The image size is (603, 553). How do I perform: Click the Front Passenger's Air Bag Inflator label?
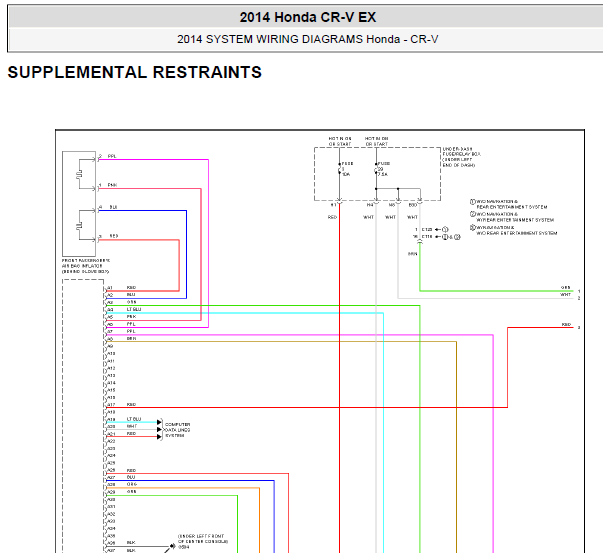point(86,266)
